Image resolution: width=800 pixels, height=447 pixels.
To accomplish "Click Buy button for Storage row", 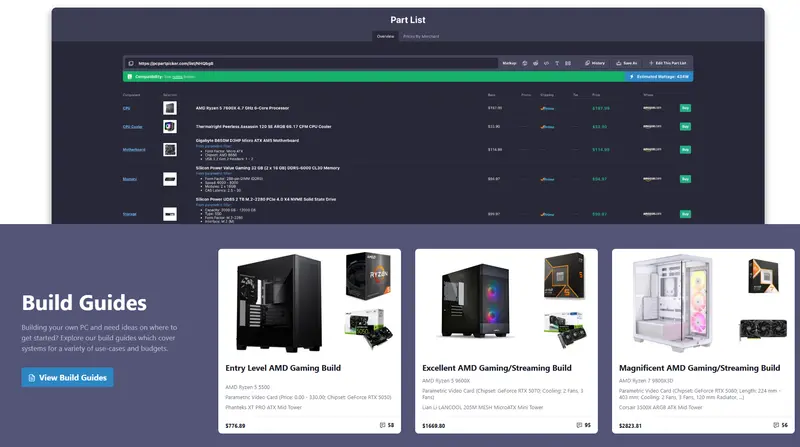I will [685, 214].
